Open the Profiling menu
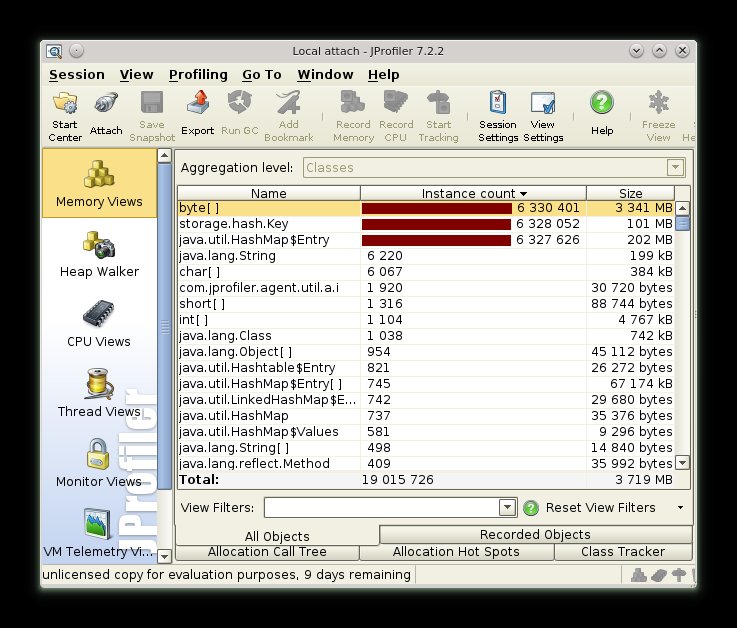 pyautogui.click(x=198, y=75)
